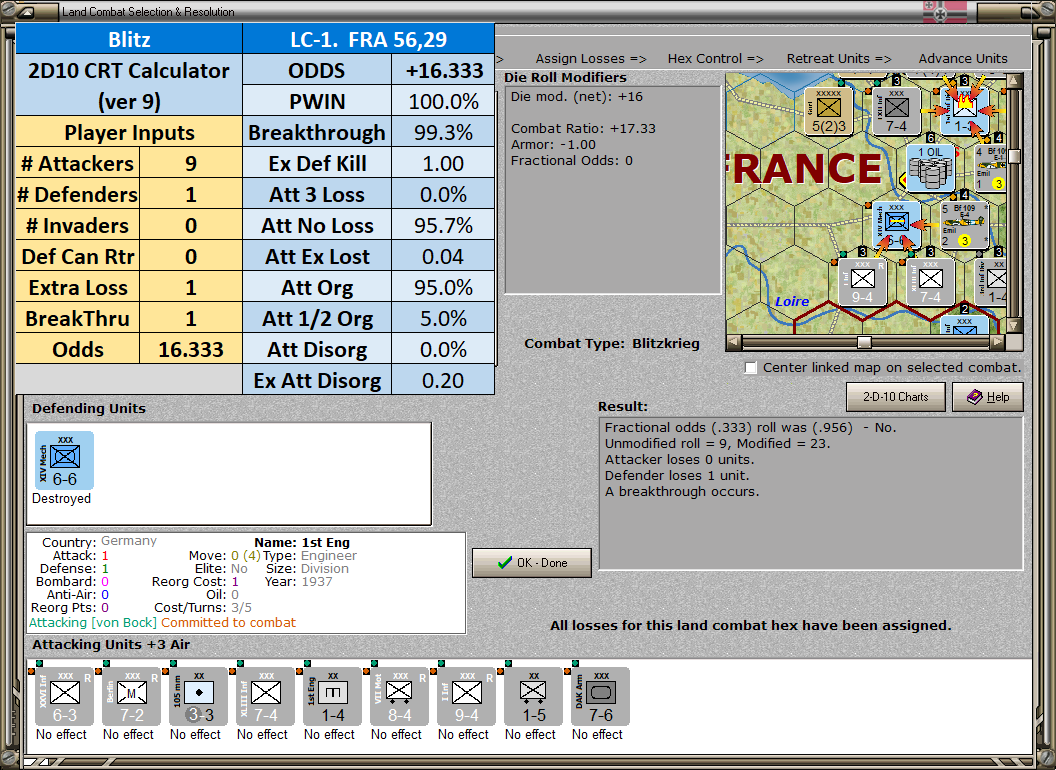Screen dimensions: 1056x770
Task: Click the burning 1-3 unit under attack
Action: (965, 111)
